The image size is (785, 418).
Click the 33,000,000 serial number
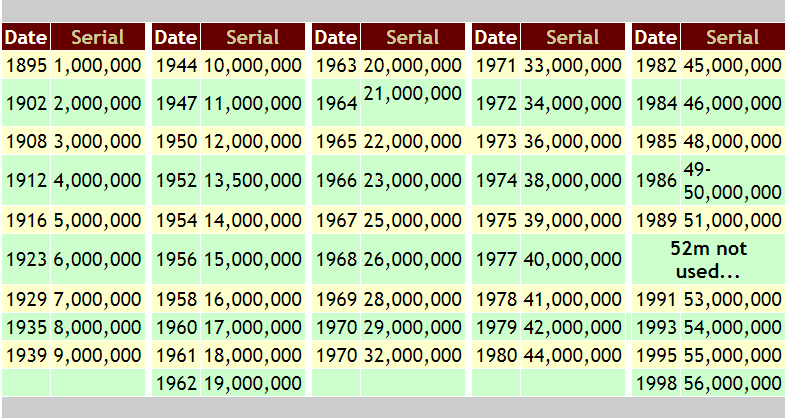coord(573,65)
